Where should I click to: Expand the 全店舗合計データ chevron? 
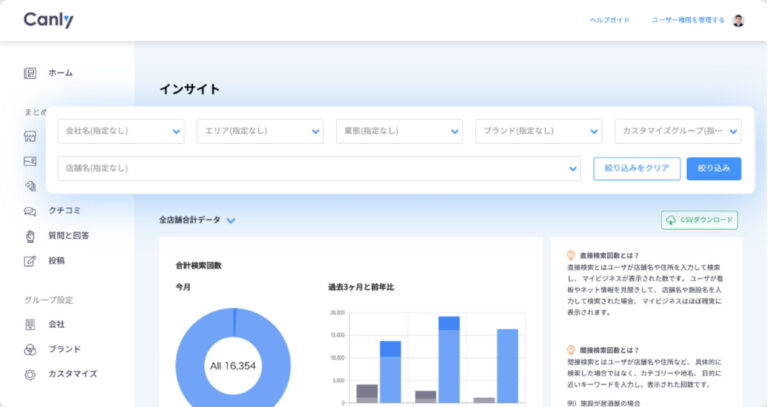231,220
